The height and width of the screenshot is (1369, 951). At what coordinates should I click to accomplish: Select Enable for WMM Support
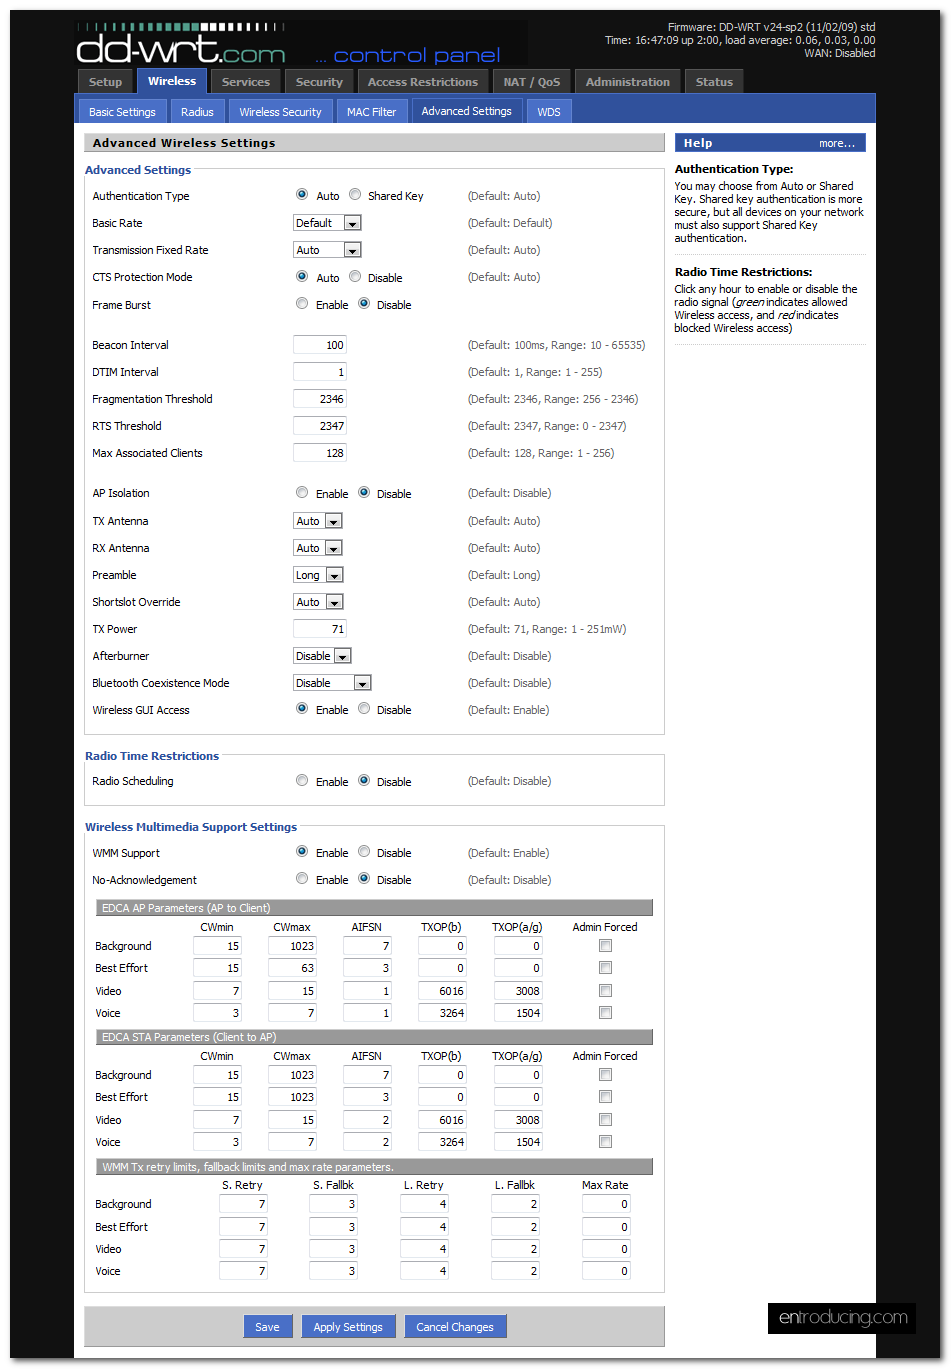(302, 852)
